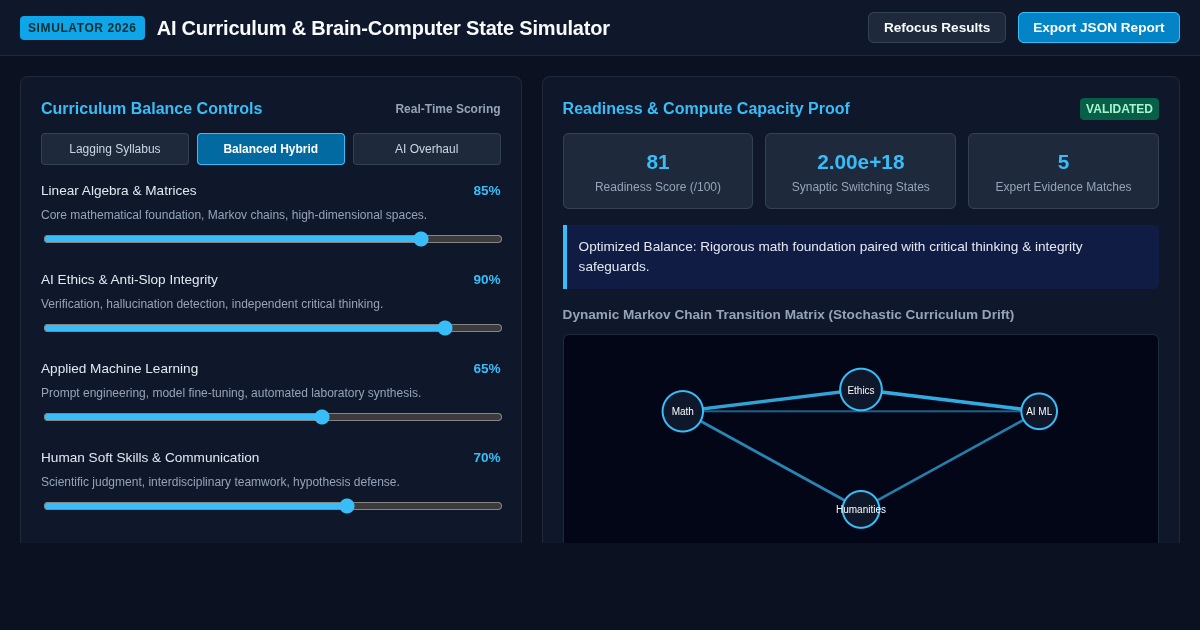The width and height of the screenshot is (1200, 630).
Task: Click the Applied Machine Learning label
Action: (x=120, y=369)
